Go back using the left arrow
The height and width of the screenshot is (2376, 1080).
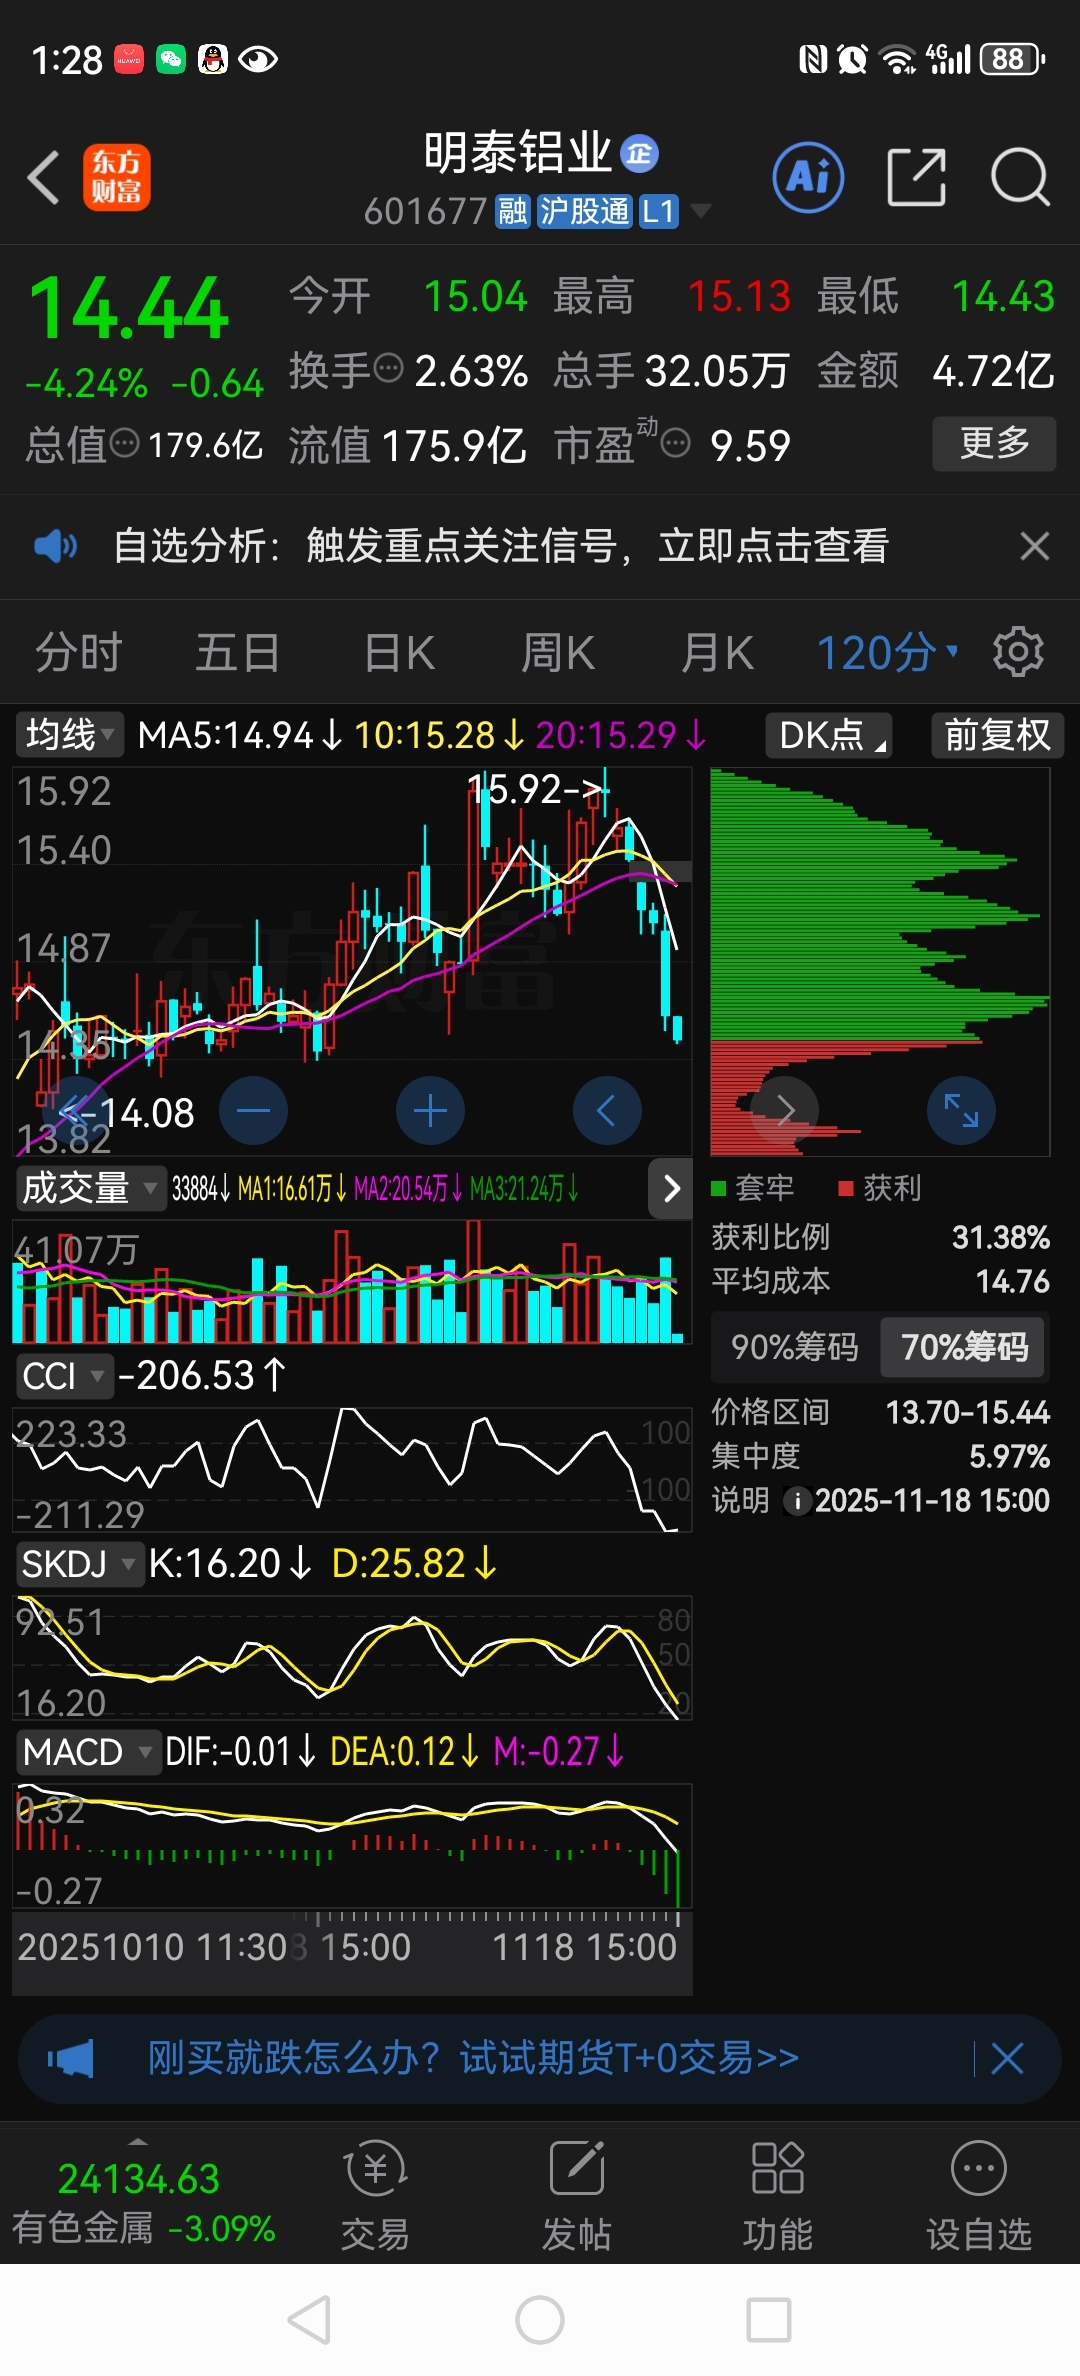(44, 178)
